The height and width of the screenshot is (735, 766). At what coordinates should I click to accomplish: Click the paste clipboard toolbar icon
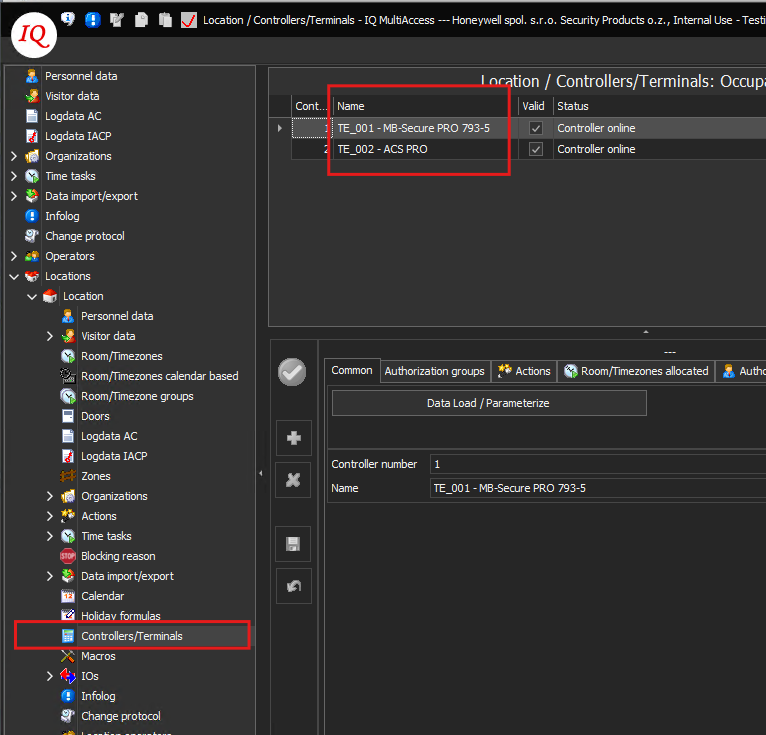click(x=165, y=20)
